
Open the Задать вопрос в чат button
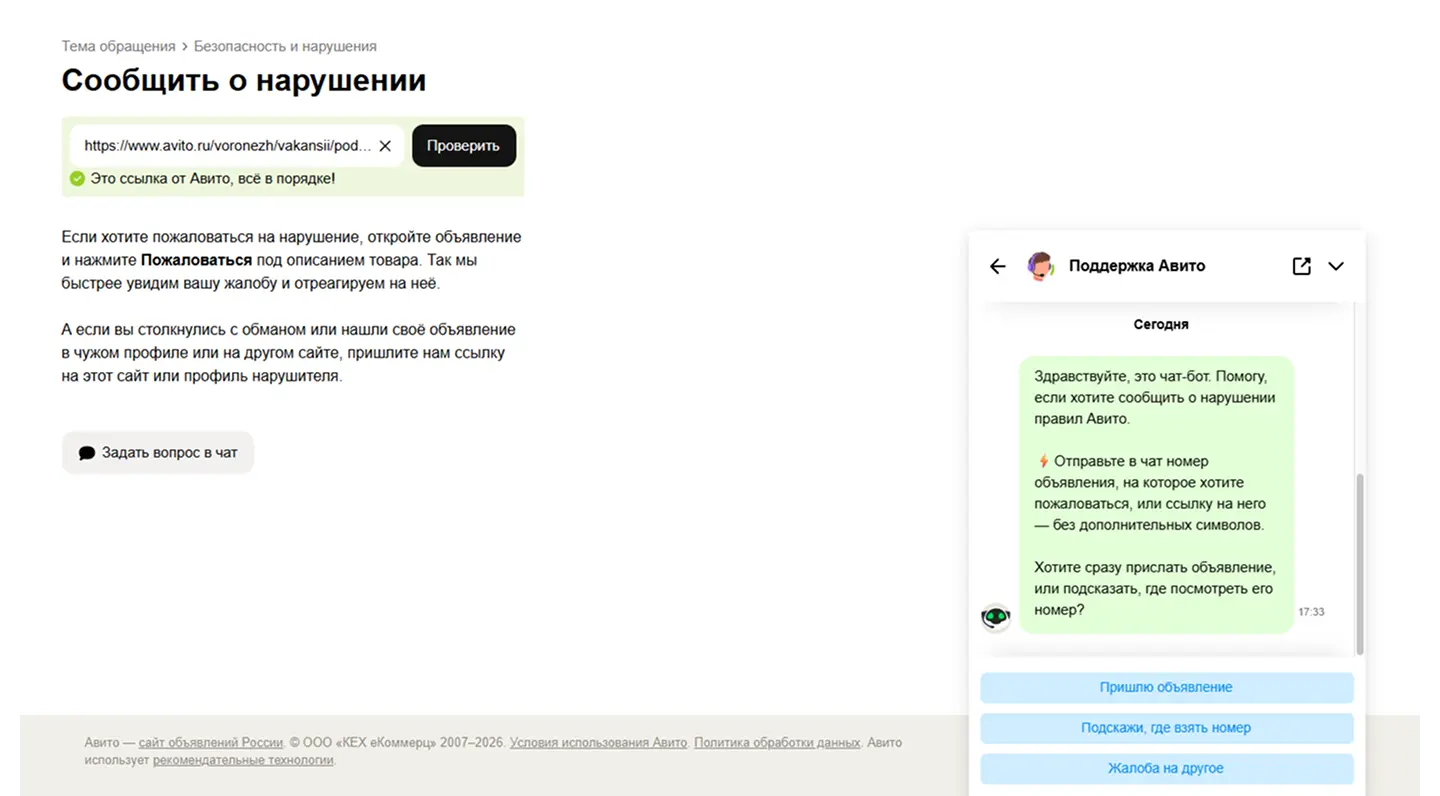pos(158,452)
